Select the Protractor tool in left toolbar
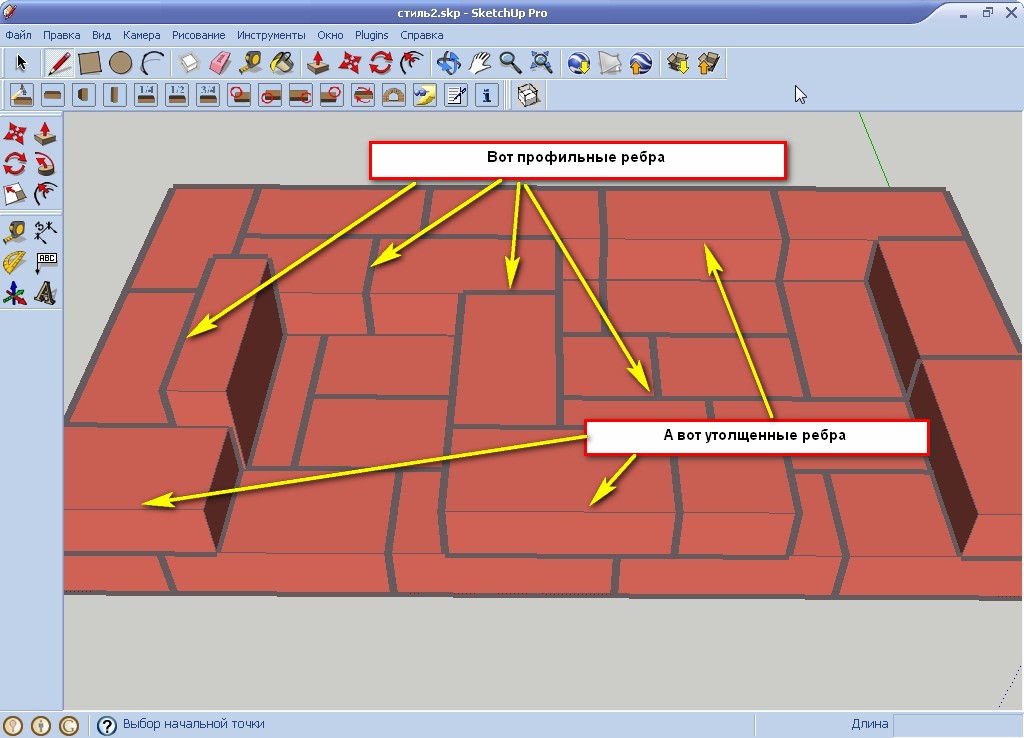Image resolution: width=1024 pixels, height=738 pixels. pos(15,263)
